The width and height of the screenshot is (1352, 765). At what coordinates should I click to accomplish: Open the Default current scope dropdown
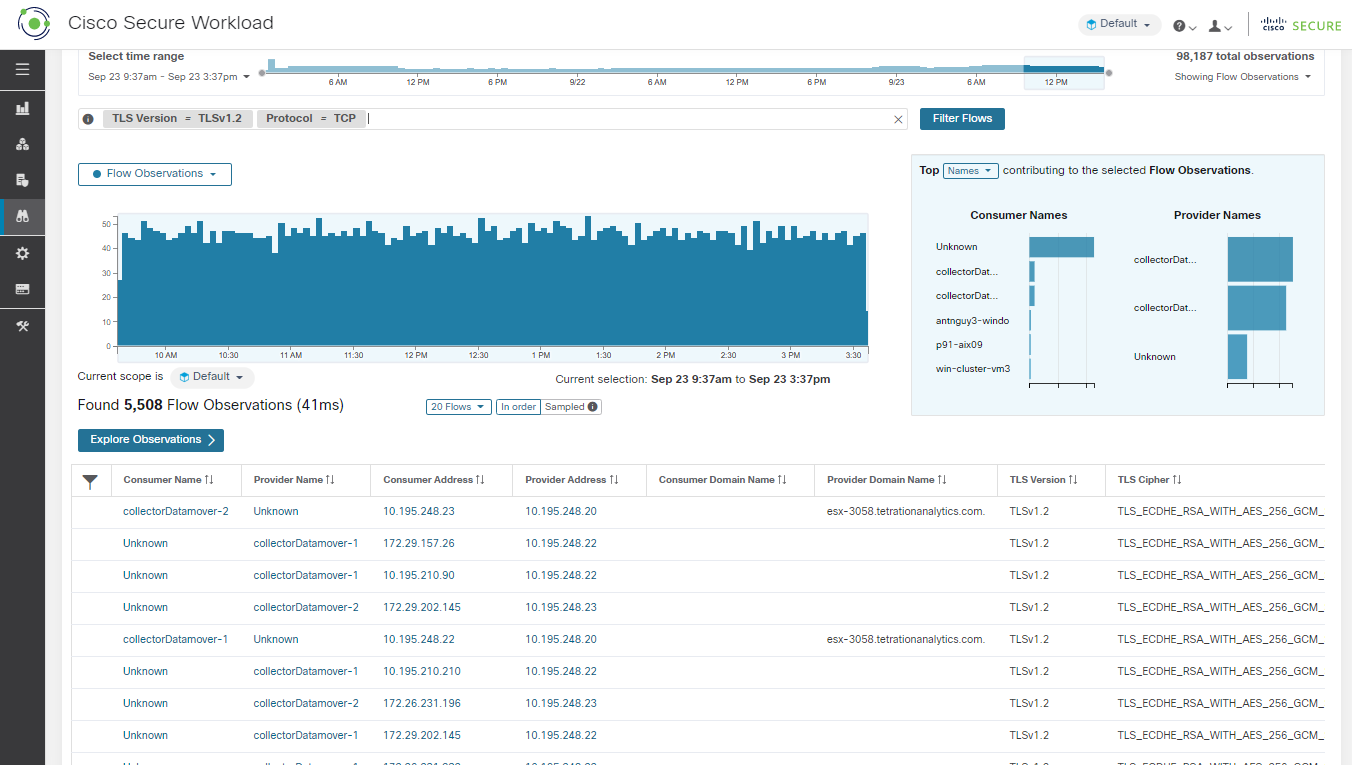coord(212,377)
